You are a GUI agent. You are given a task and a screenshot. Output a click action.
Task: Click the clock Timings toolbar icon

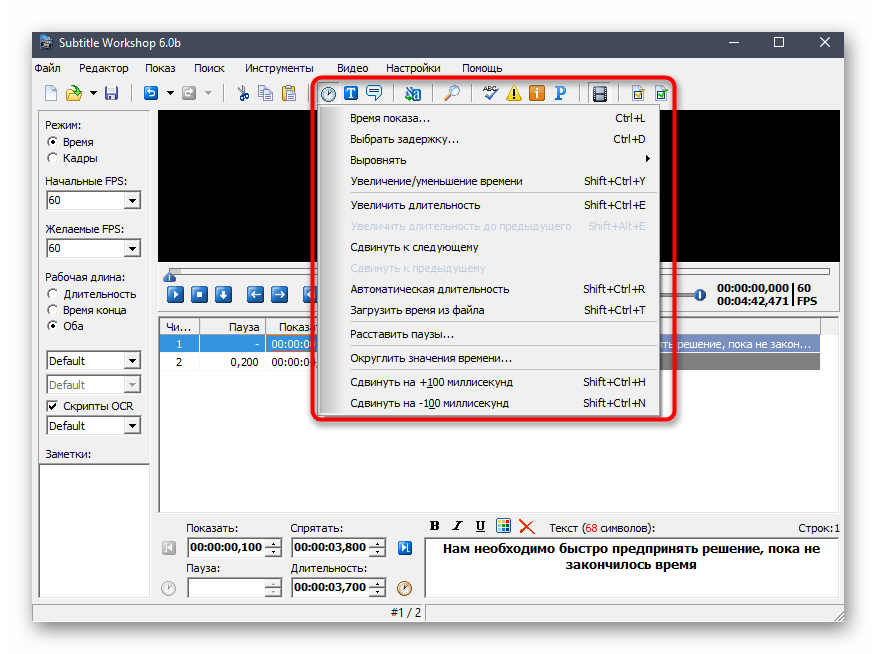328,94
